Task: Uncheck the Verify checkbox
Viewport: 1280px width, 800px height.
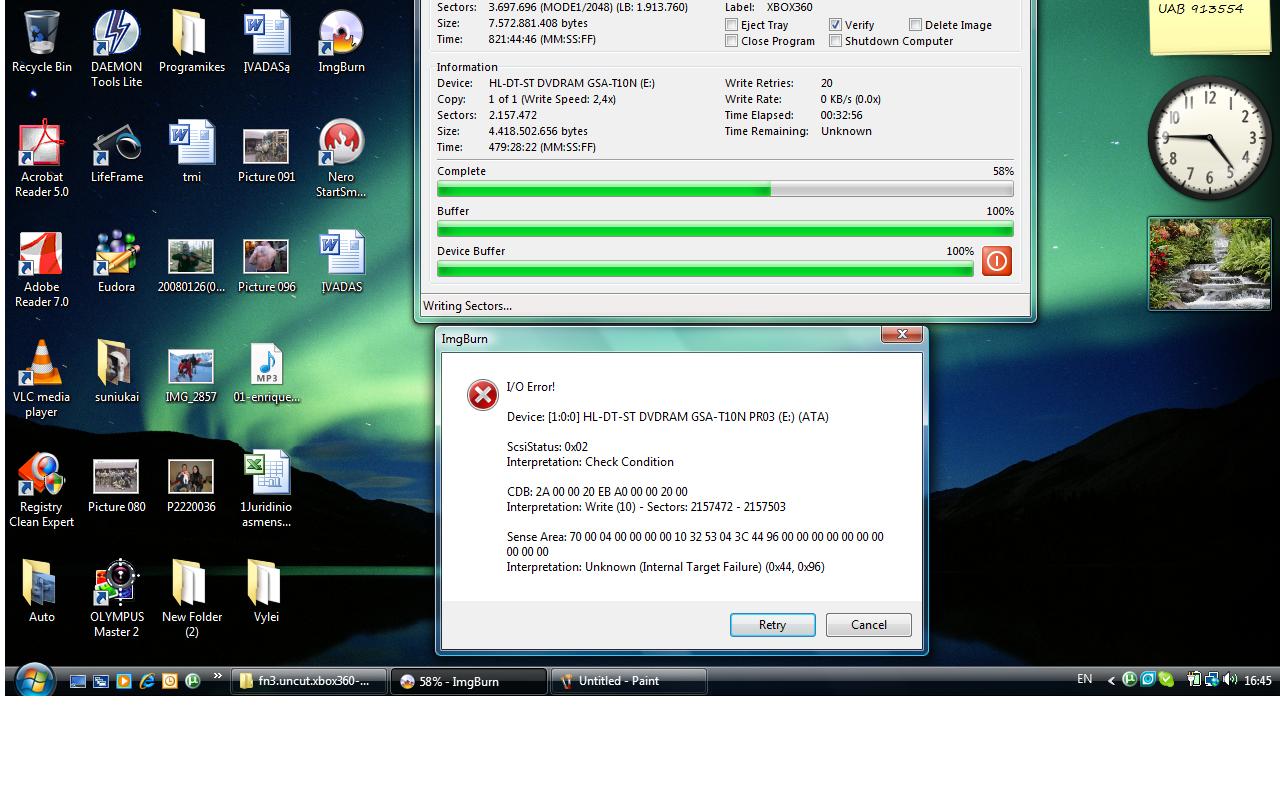Action: click(x=835, y=25)
